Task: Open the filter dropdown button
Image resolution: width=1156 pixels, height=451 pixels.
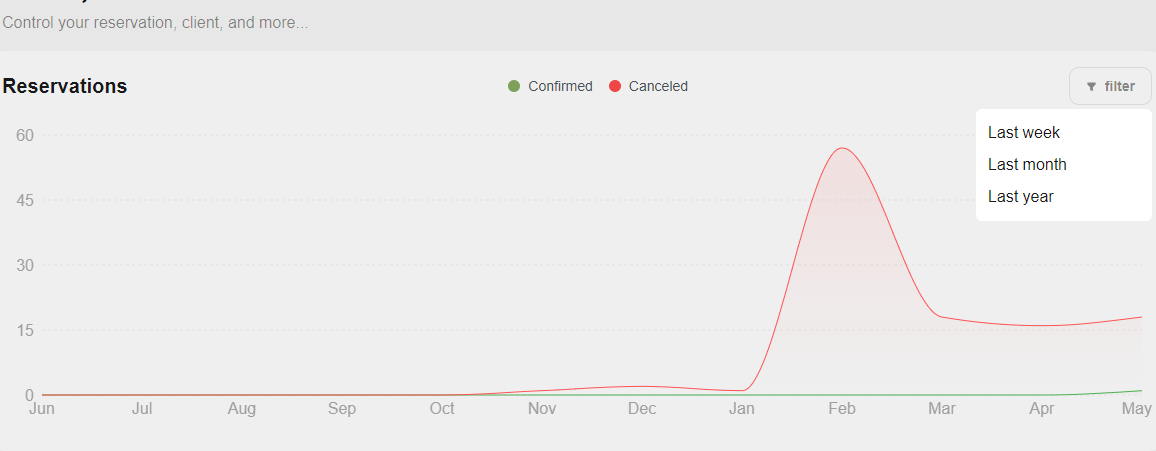Action: 1110,86
